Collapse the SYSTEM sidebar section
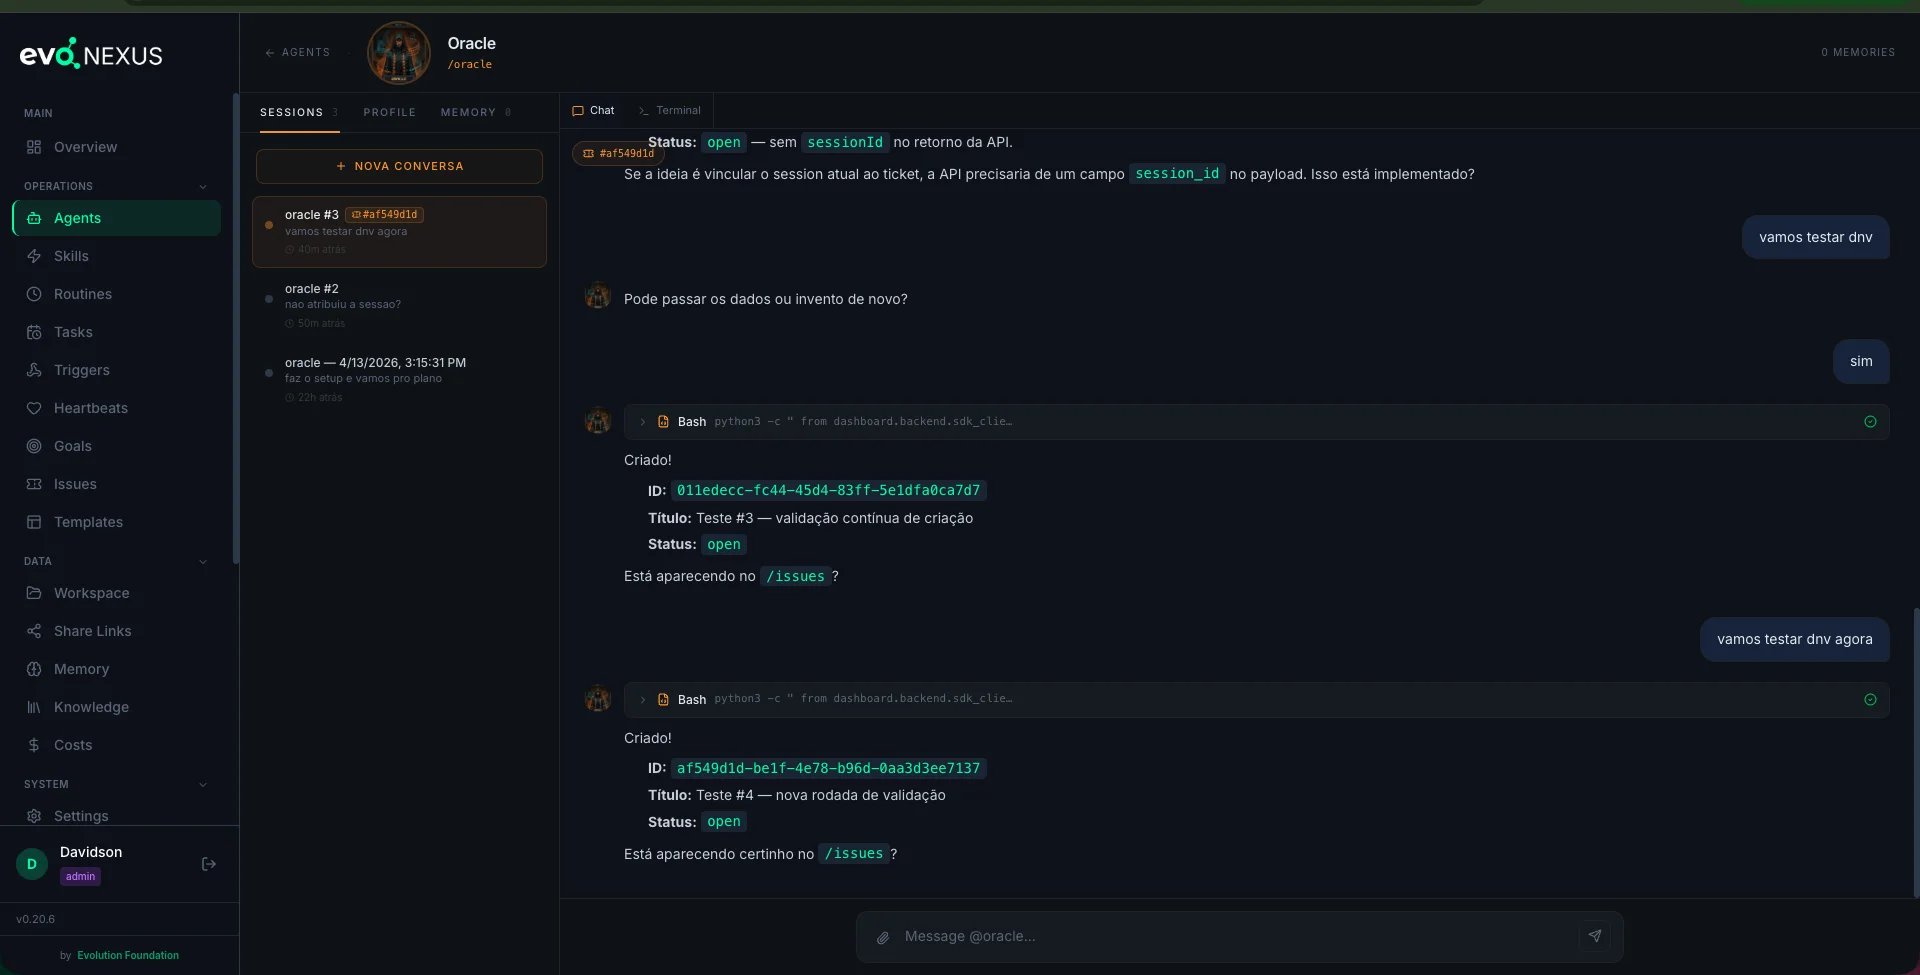 pyautogui.click(x=203, y=785)
